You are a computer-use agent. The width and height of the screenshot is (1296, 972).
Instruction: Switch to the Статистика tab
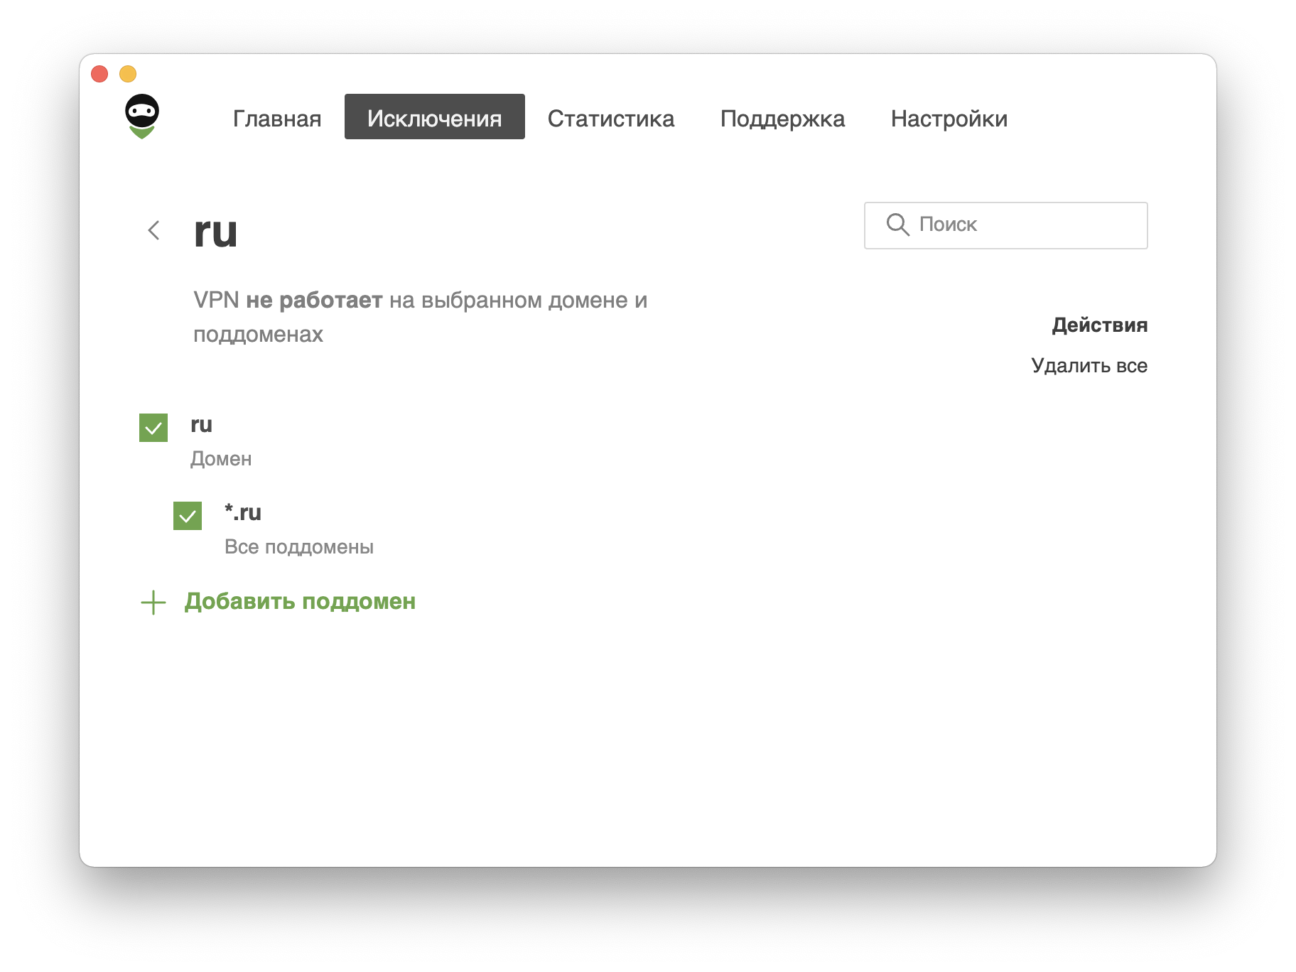610,118
